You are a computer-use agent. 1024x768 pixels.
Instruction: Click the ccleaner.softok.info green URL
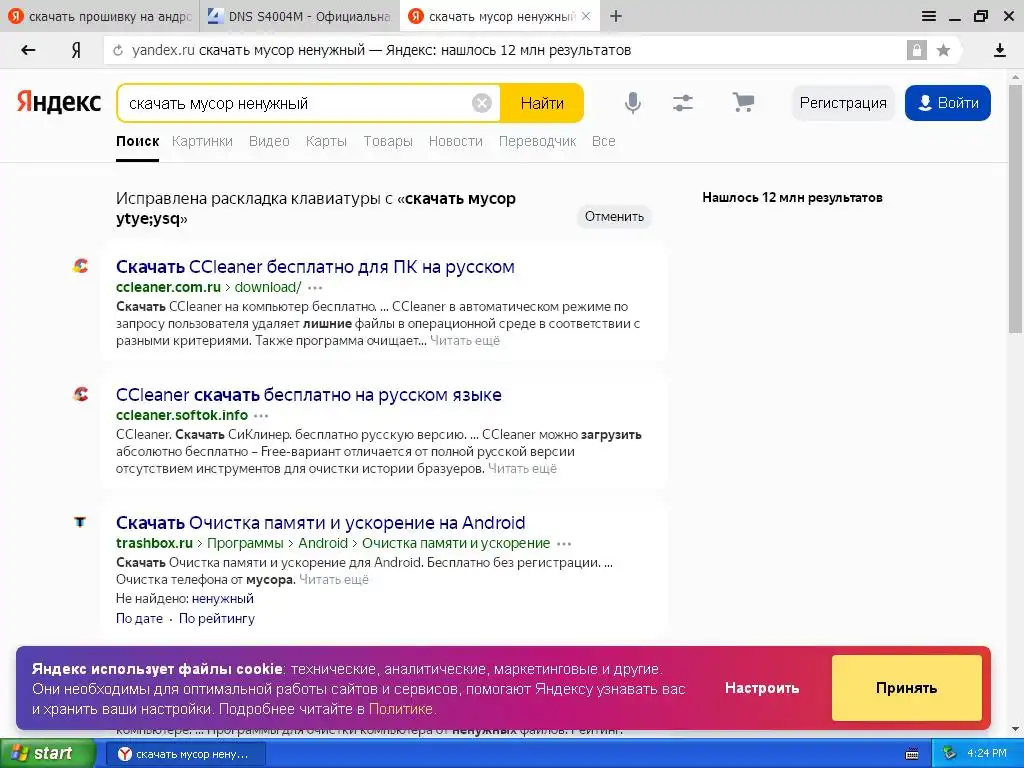pos(182,415)
